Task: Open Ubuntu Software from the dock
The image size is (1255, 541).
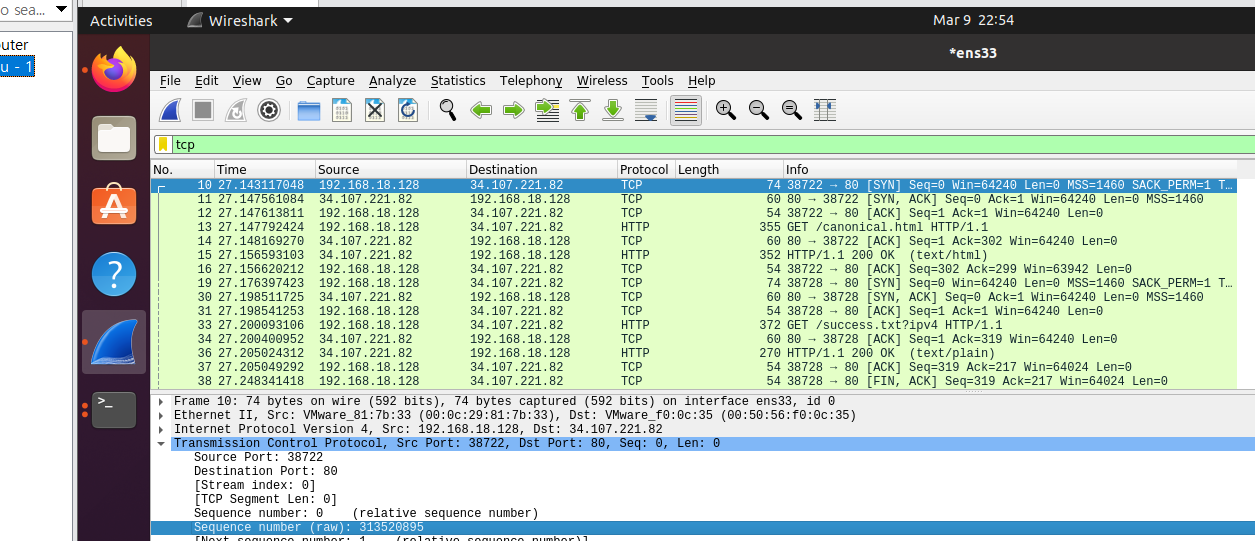Action: [114, 206]
